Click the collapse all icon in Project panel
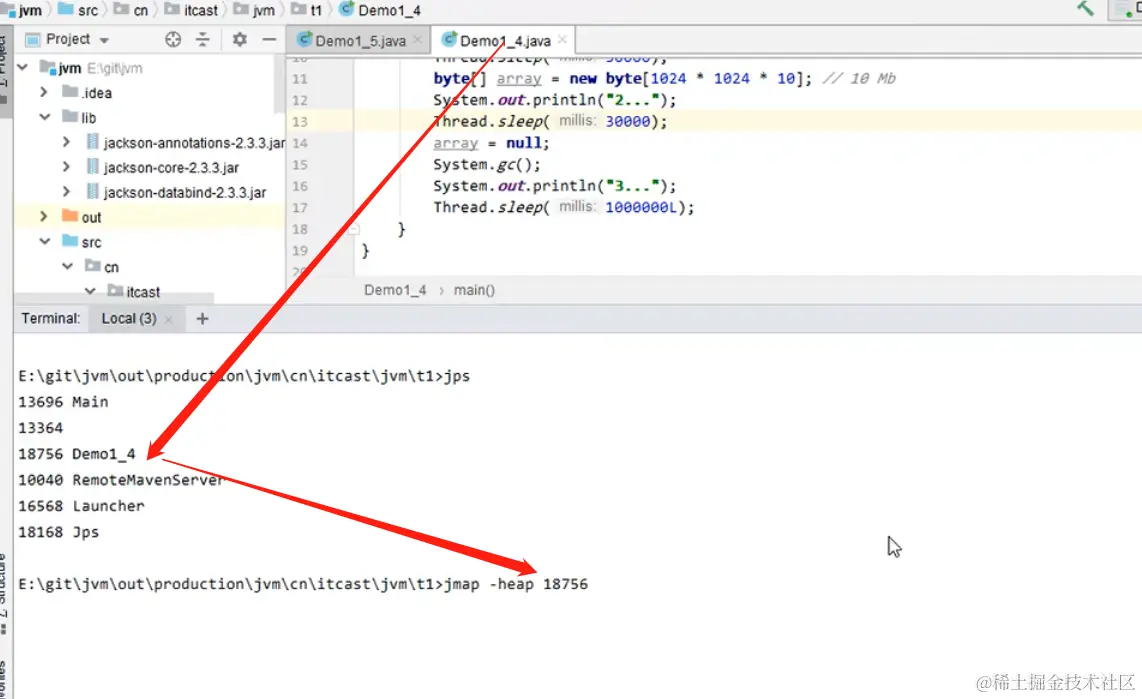The image size is (1142, 699). [x=203, y=39]
